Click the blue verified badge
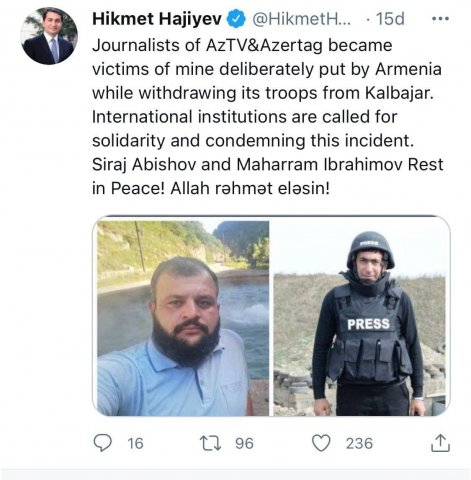This screenshot has width=471, height=480. tap(236, 19)
